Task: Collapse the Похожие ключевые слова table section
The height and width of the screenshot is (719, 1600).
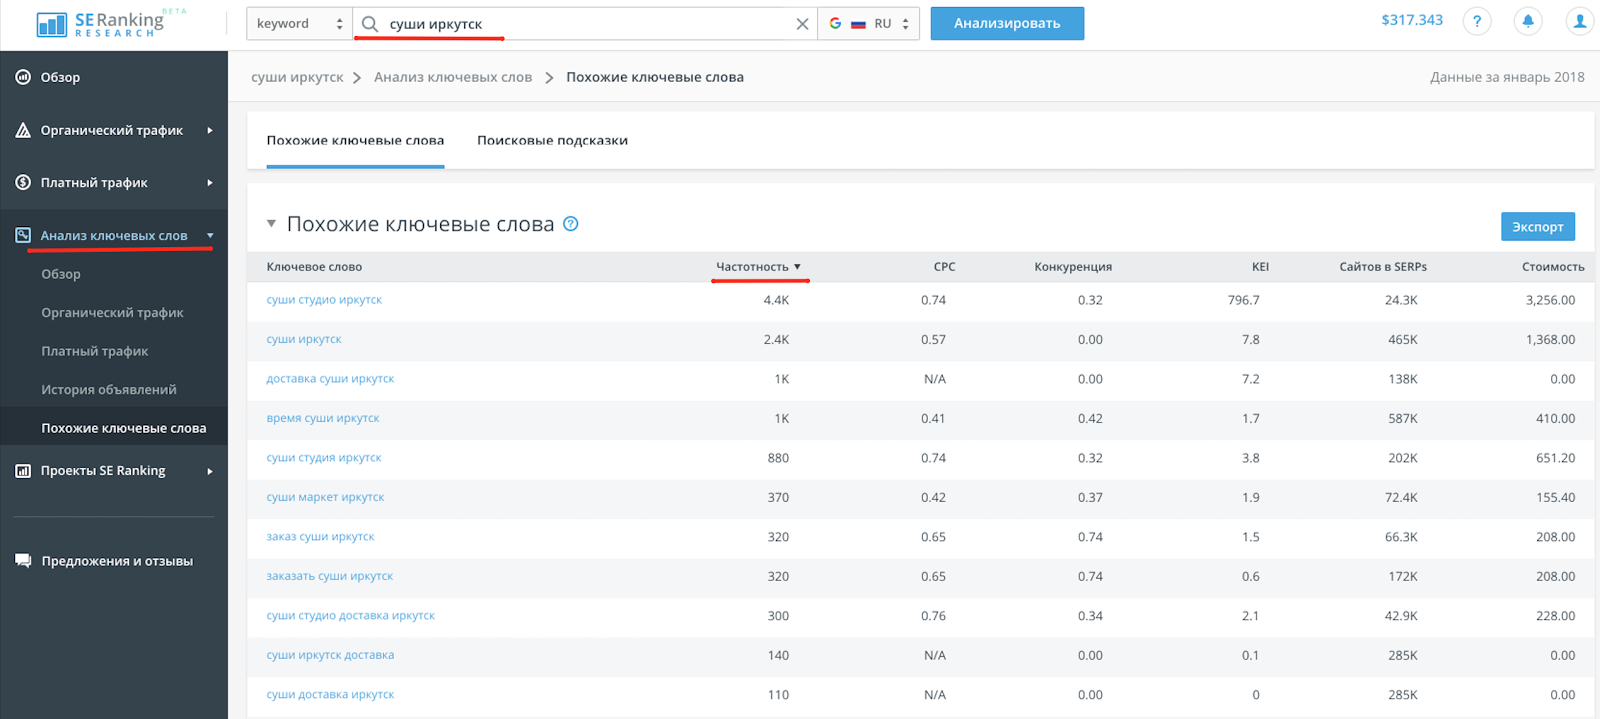Action: coord(271,224)
